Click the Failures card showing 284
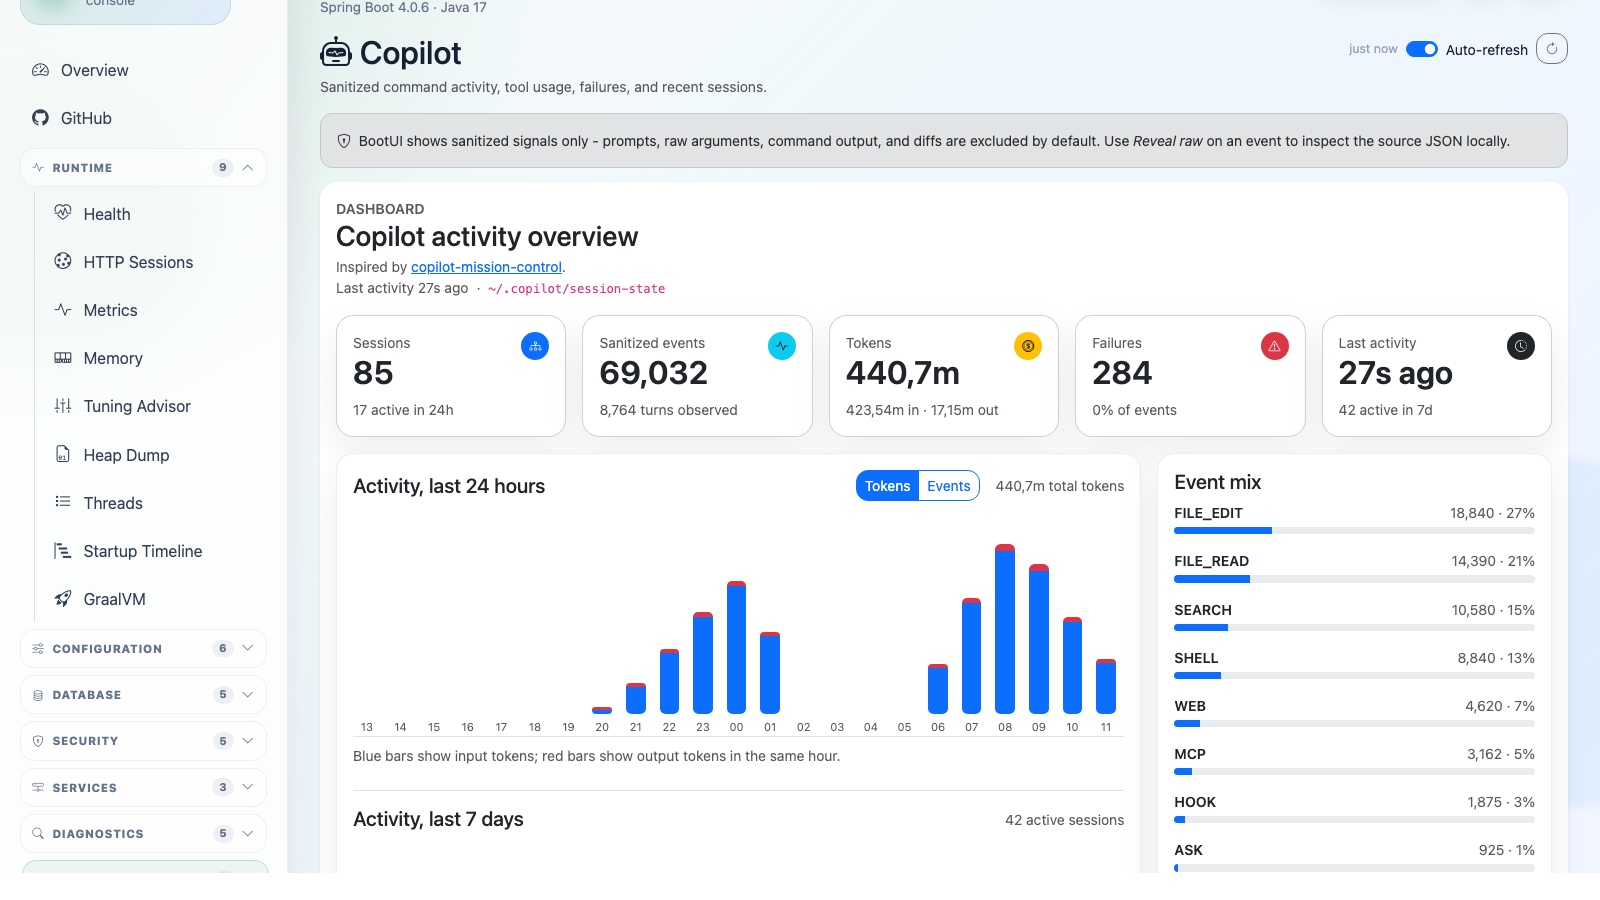 [1190, 376]
